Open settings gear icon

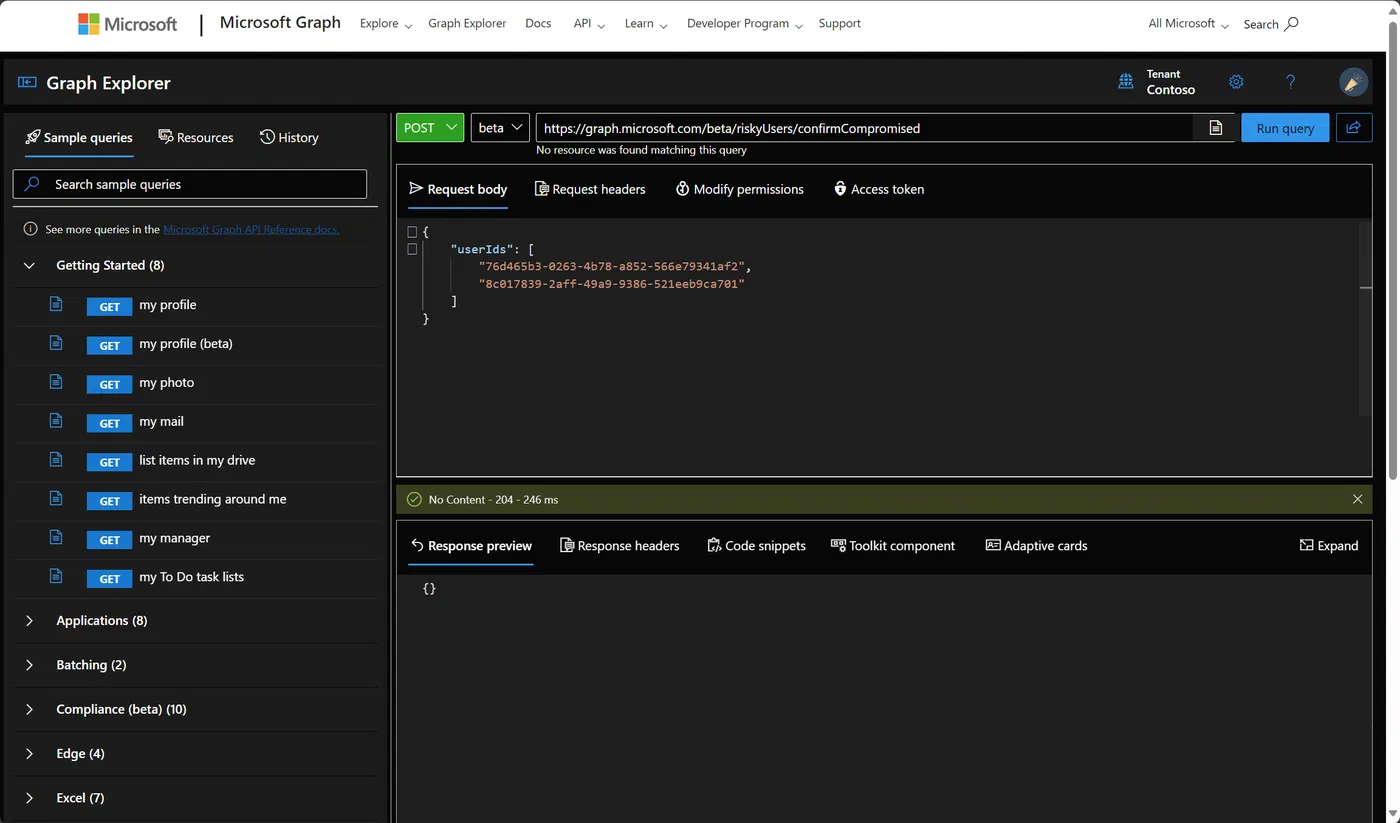tap(1236, 82)
